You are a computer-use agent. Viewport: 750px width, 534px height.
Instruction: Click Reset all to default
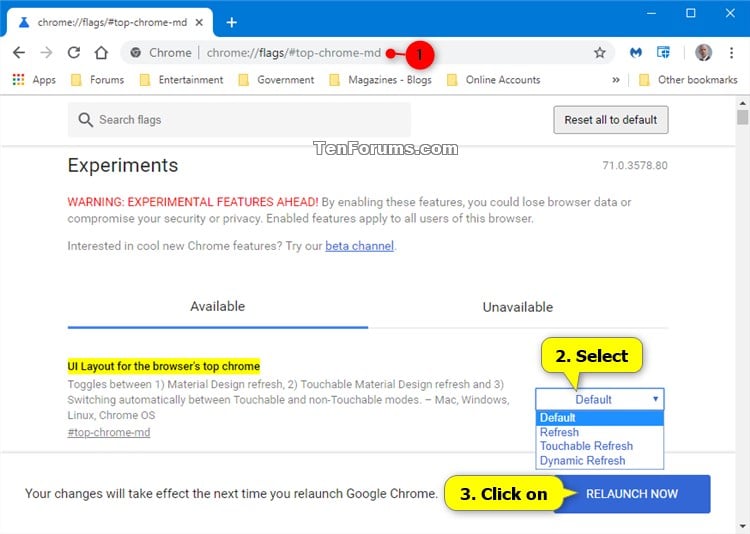tap(611, 120)
